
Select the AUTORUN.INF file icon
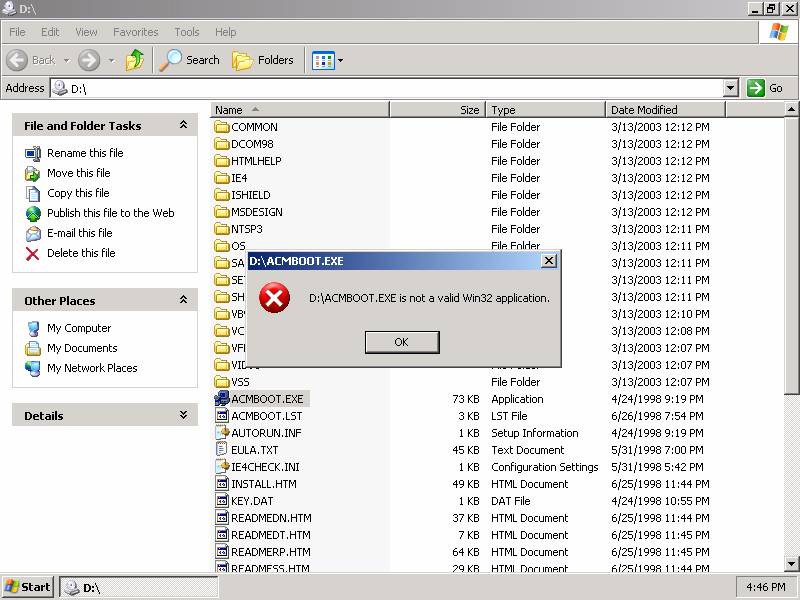[x=222, y=433]
